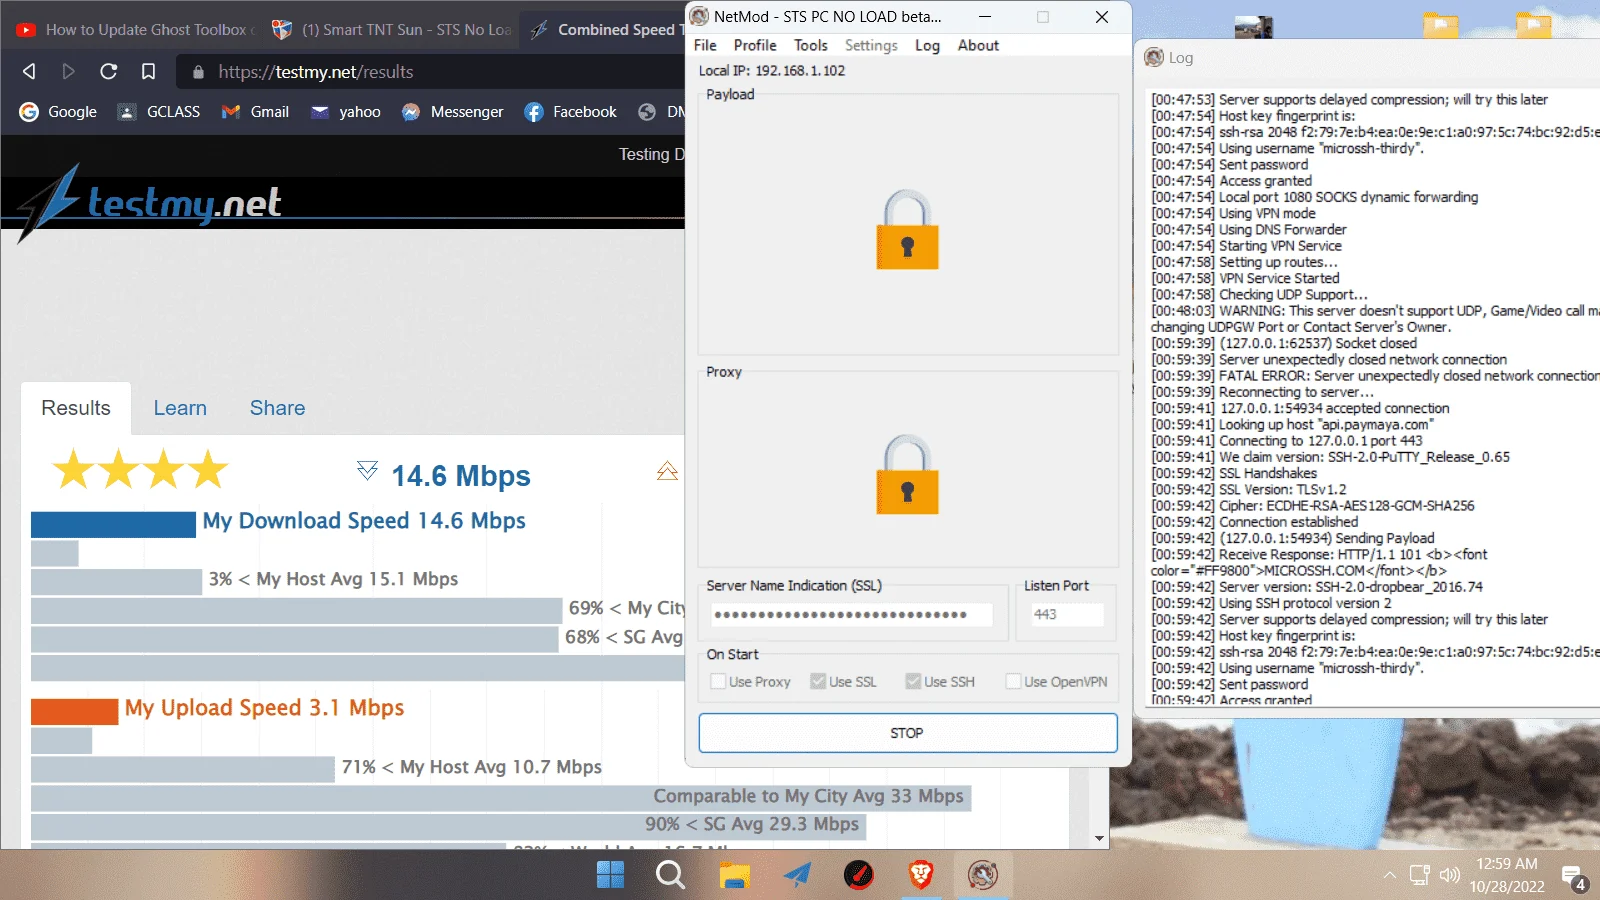
Task: Click the My Host Avg 15.1 Mbps bar
Action: (x=116, y=581)
